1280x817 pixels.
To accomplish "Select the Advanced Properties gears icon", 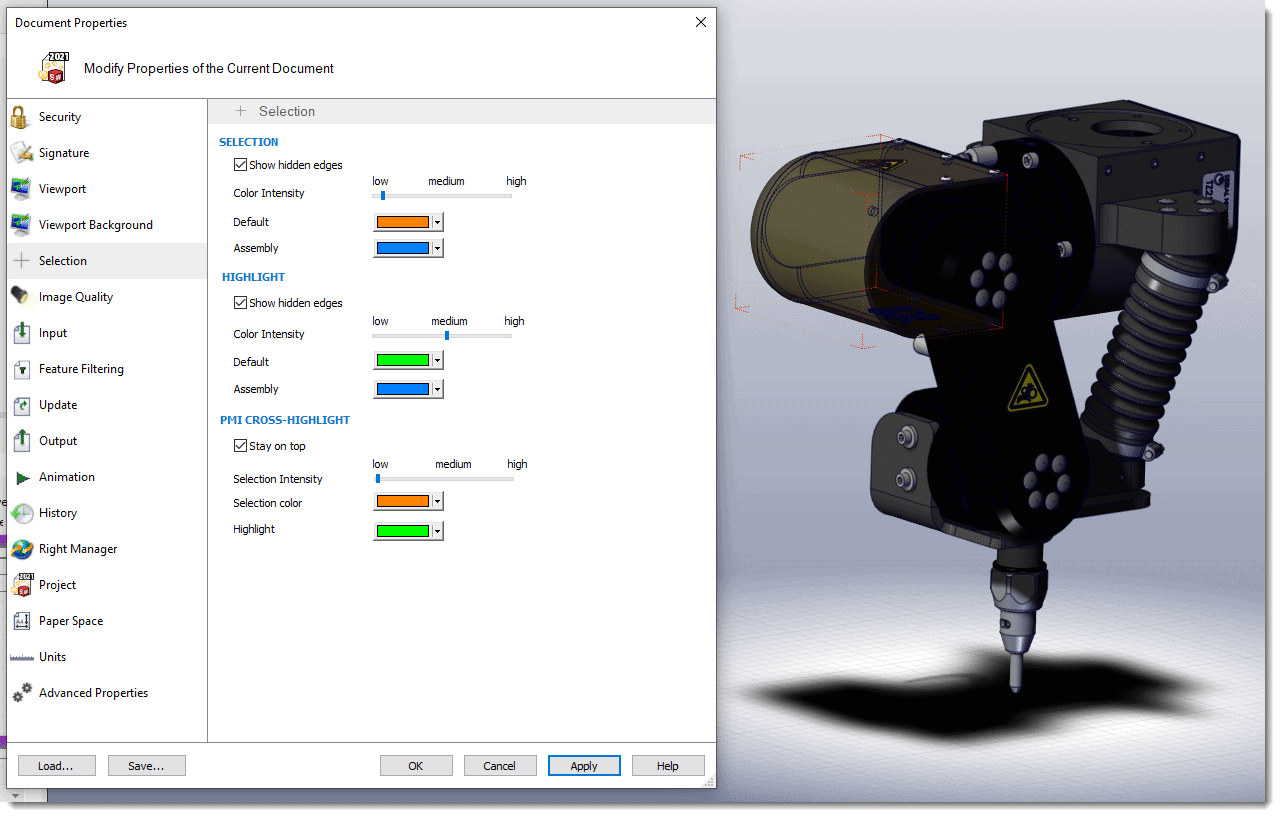I will [x=21, y=693].
